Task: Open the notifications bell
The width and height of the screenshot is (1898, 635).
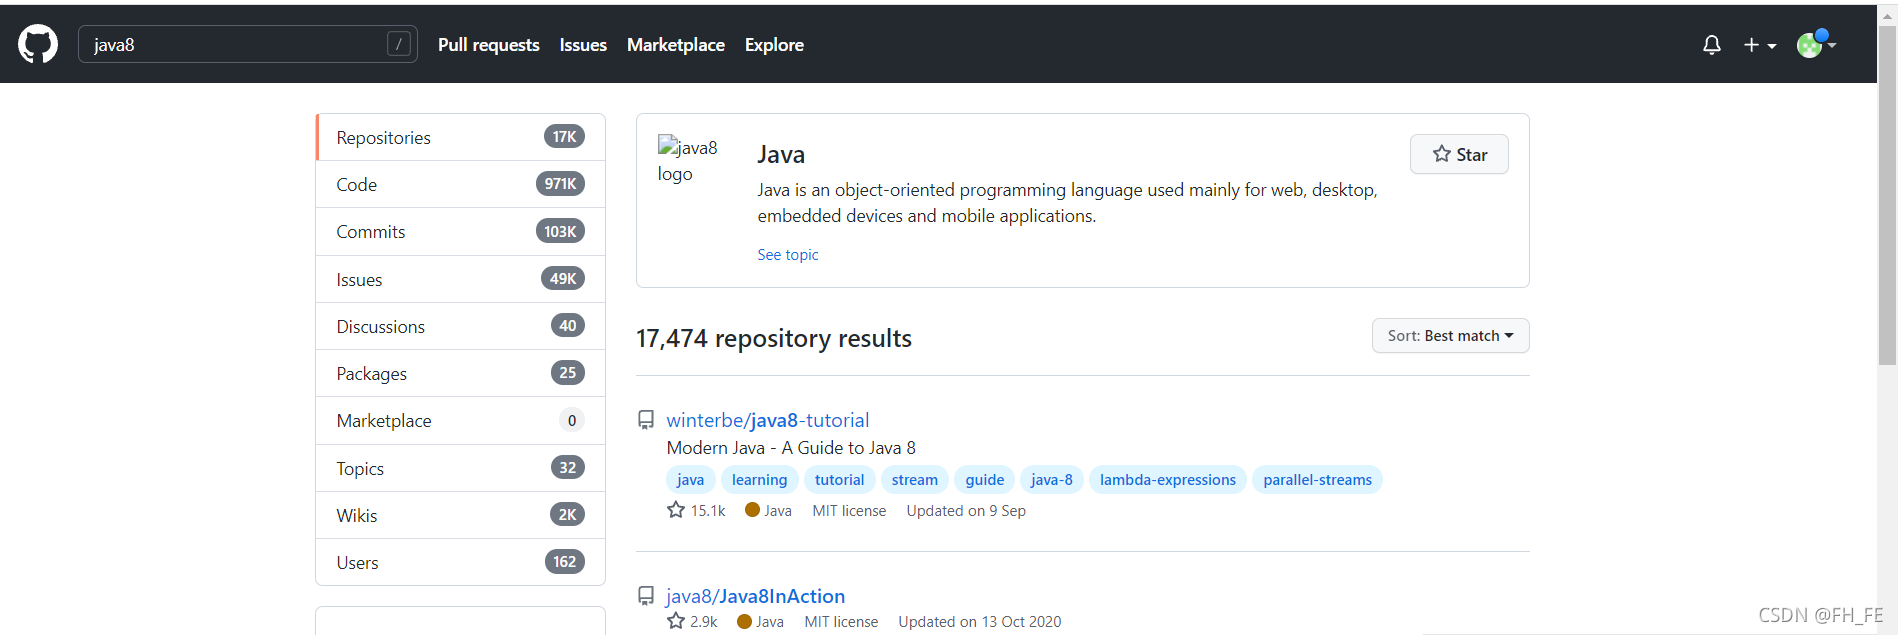Action: coord(1712,45)
